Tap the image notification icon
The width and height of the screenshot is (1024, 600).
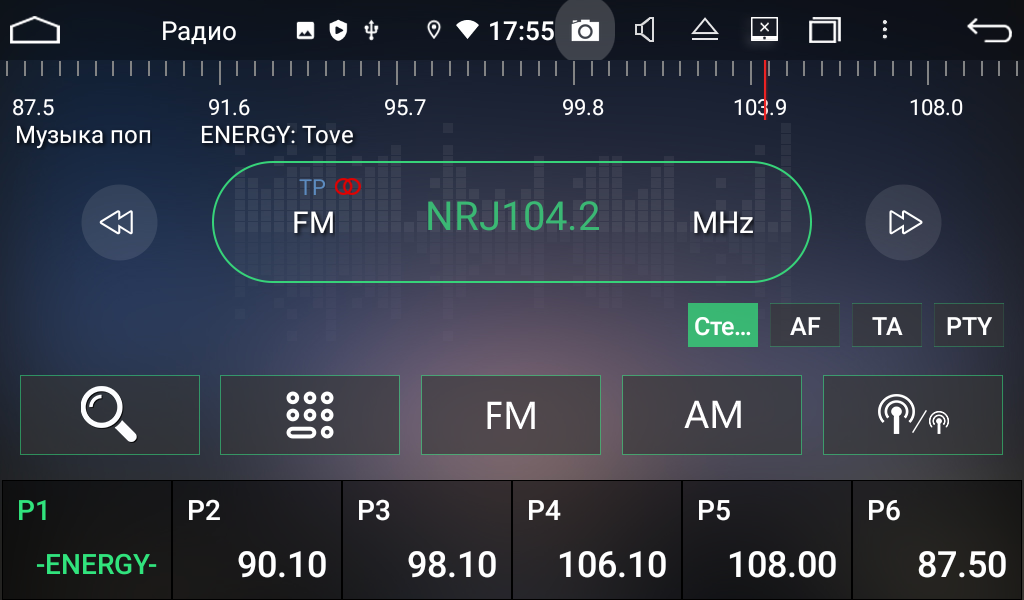305,30
